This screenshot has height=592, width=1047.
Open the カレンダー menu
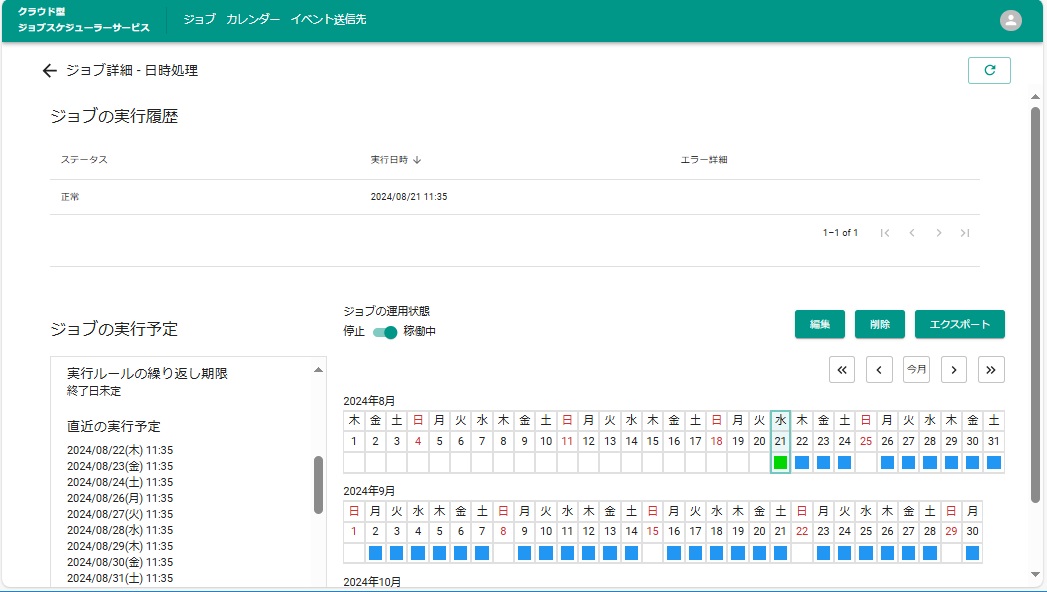coord(253,20)
